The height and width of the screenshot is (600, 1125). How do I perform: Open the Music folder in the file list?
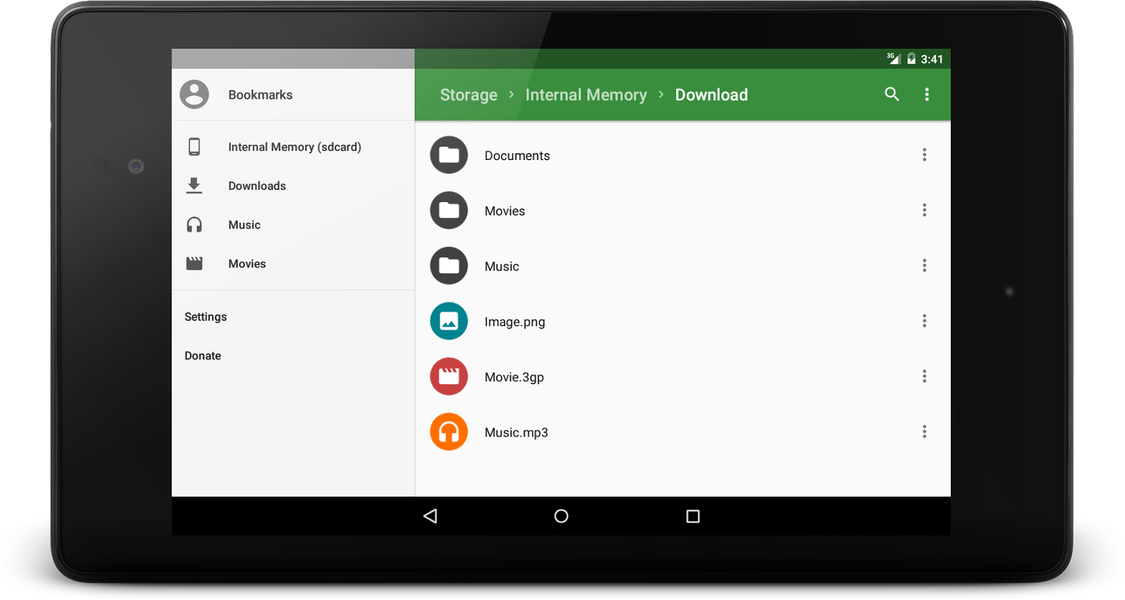pyautogui.click(x=501, y=266)
